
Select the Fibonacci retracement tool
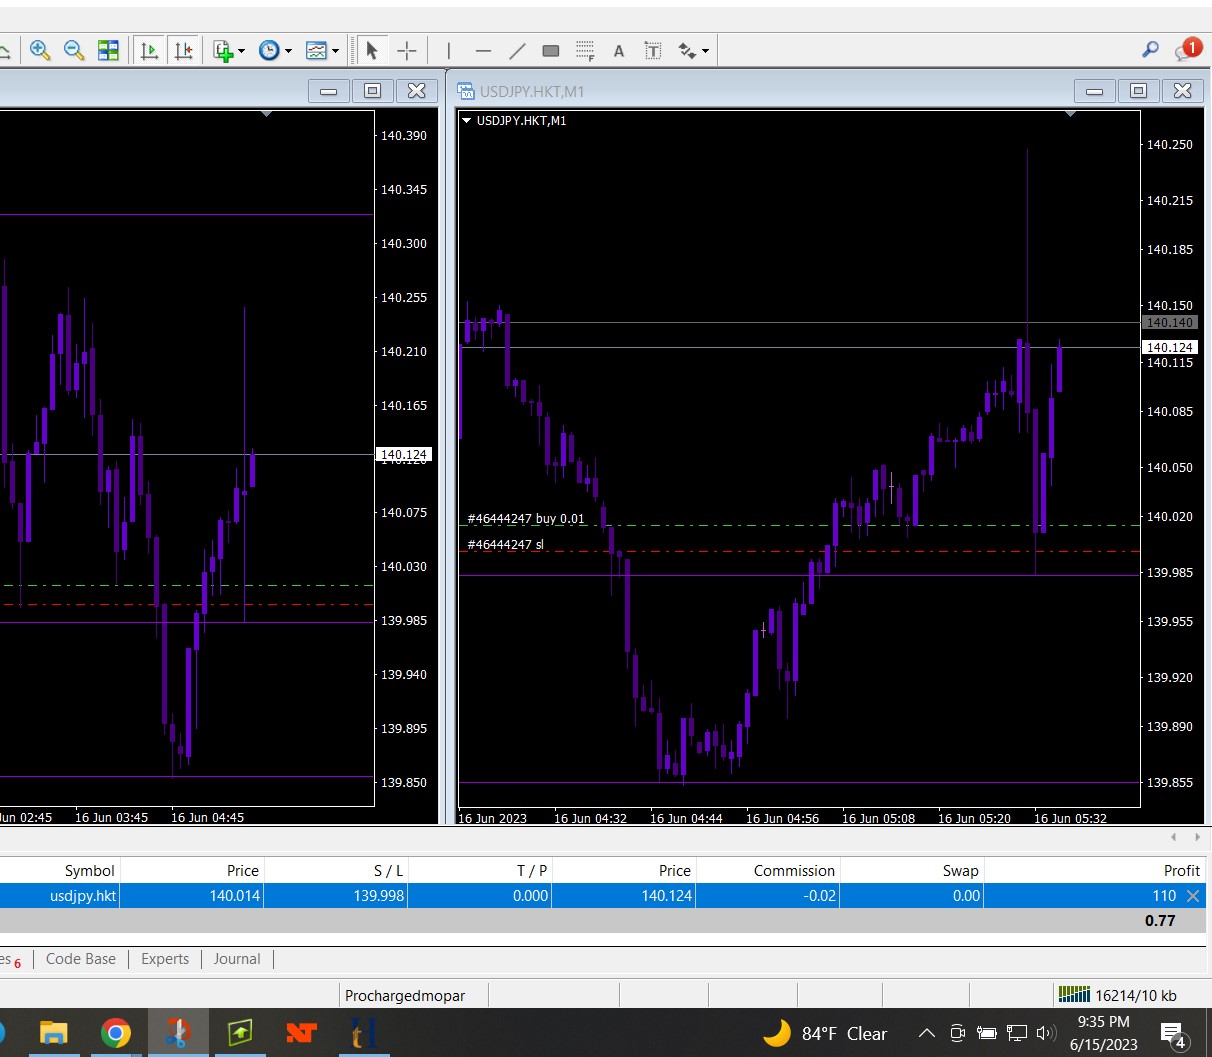click(585, 50)
